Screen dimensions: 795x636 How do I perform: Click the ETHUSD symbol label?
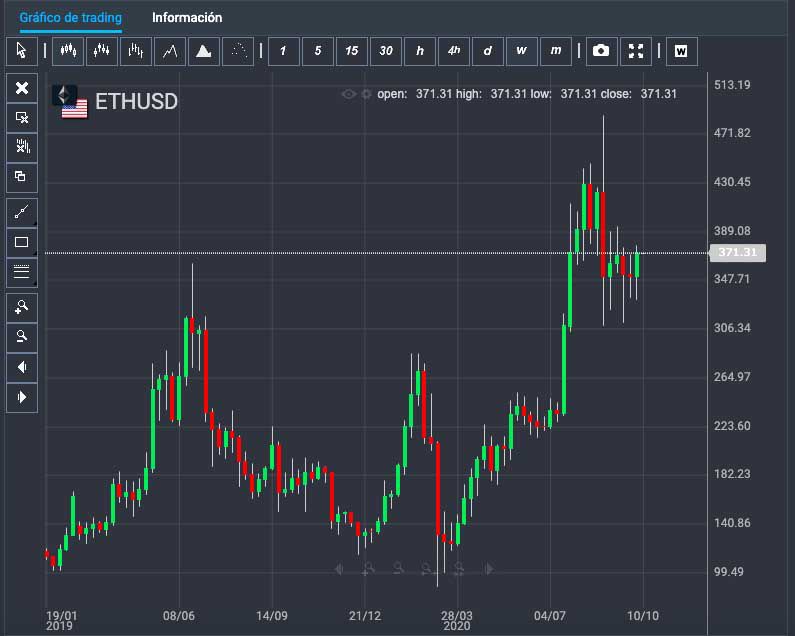136,101
